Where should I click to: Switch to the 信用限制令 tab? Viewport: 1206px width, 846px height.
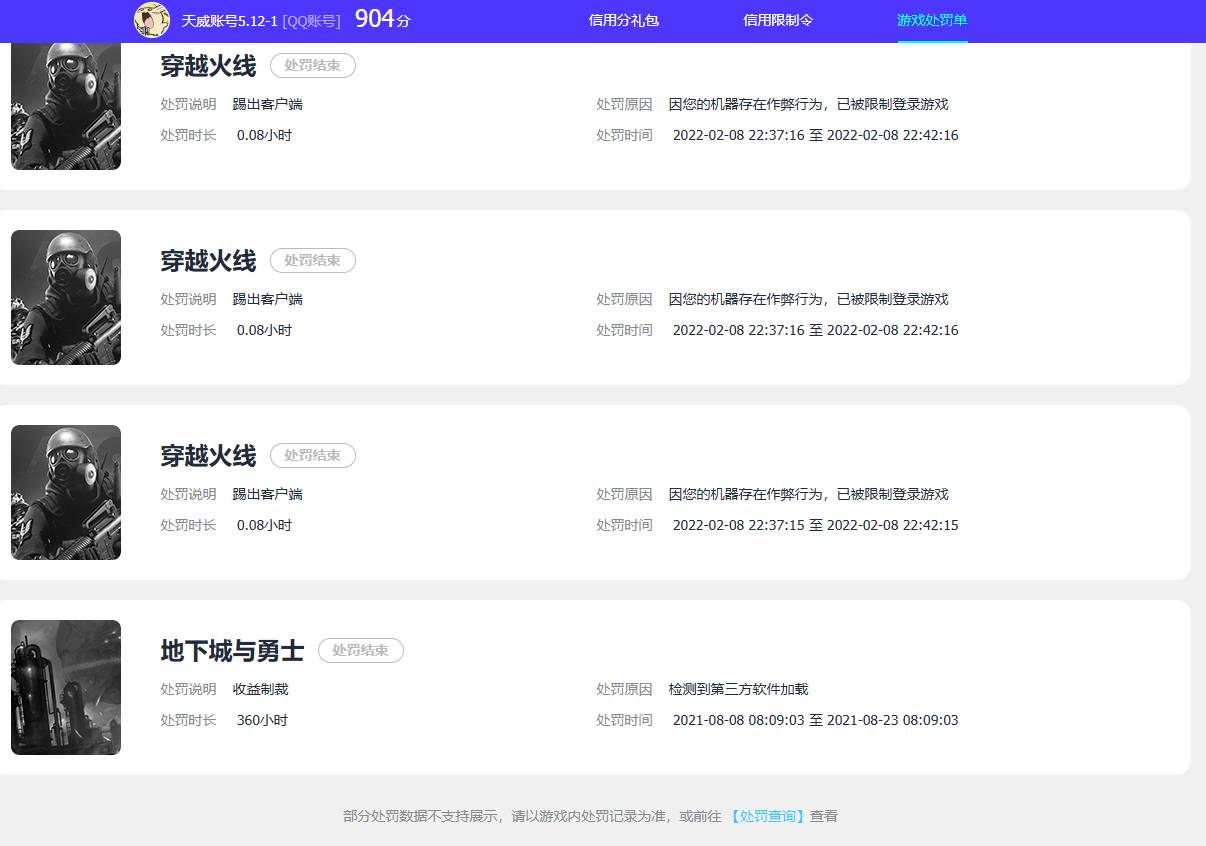(x=778, y=20)
